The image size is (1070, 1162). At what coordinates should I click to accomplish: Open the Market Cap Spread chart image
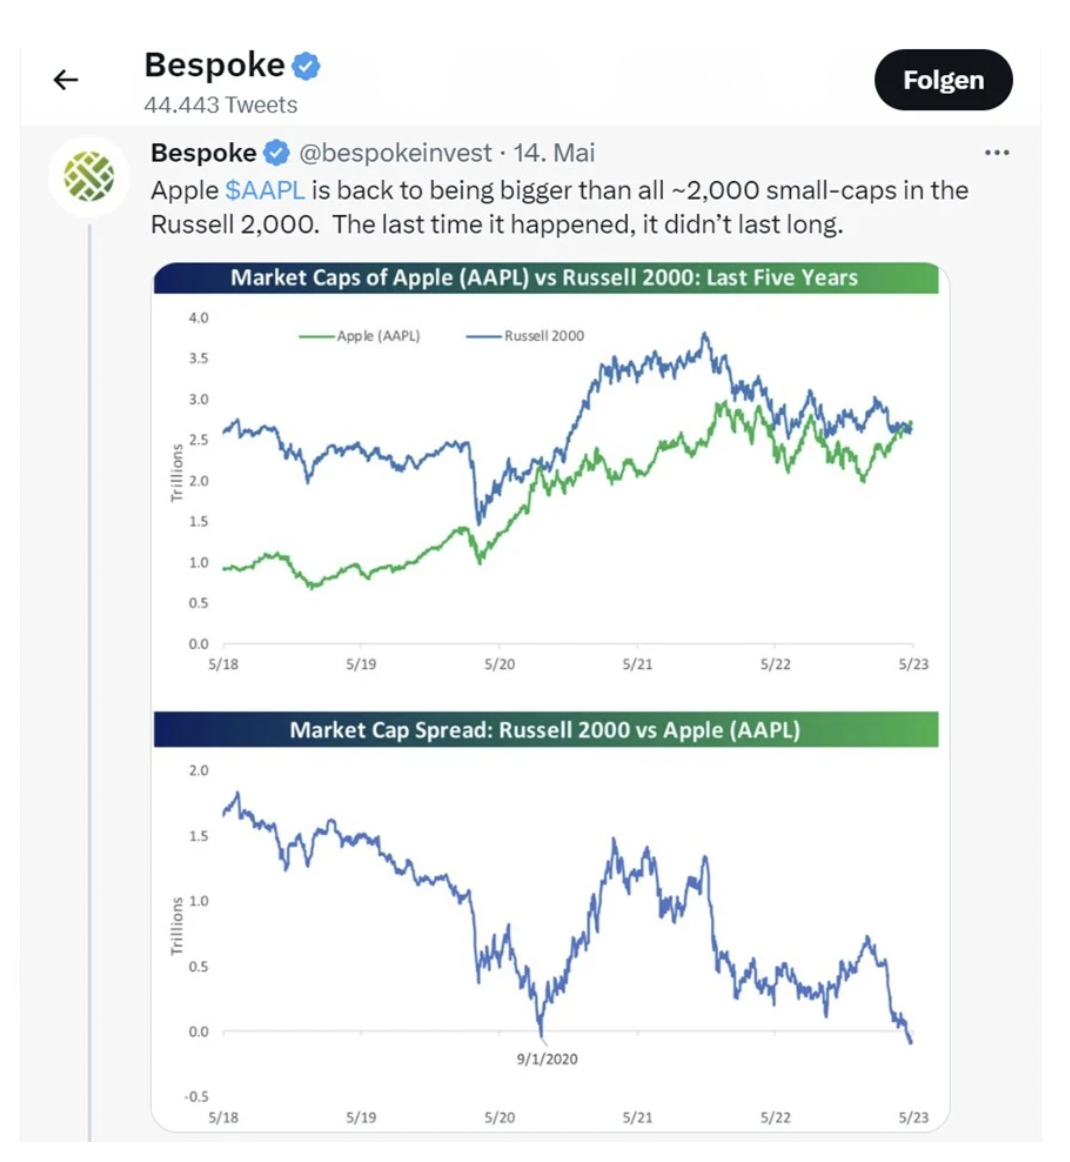546,921
